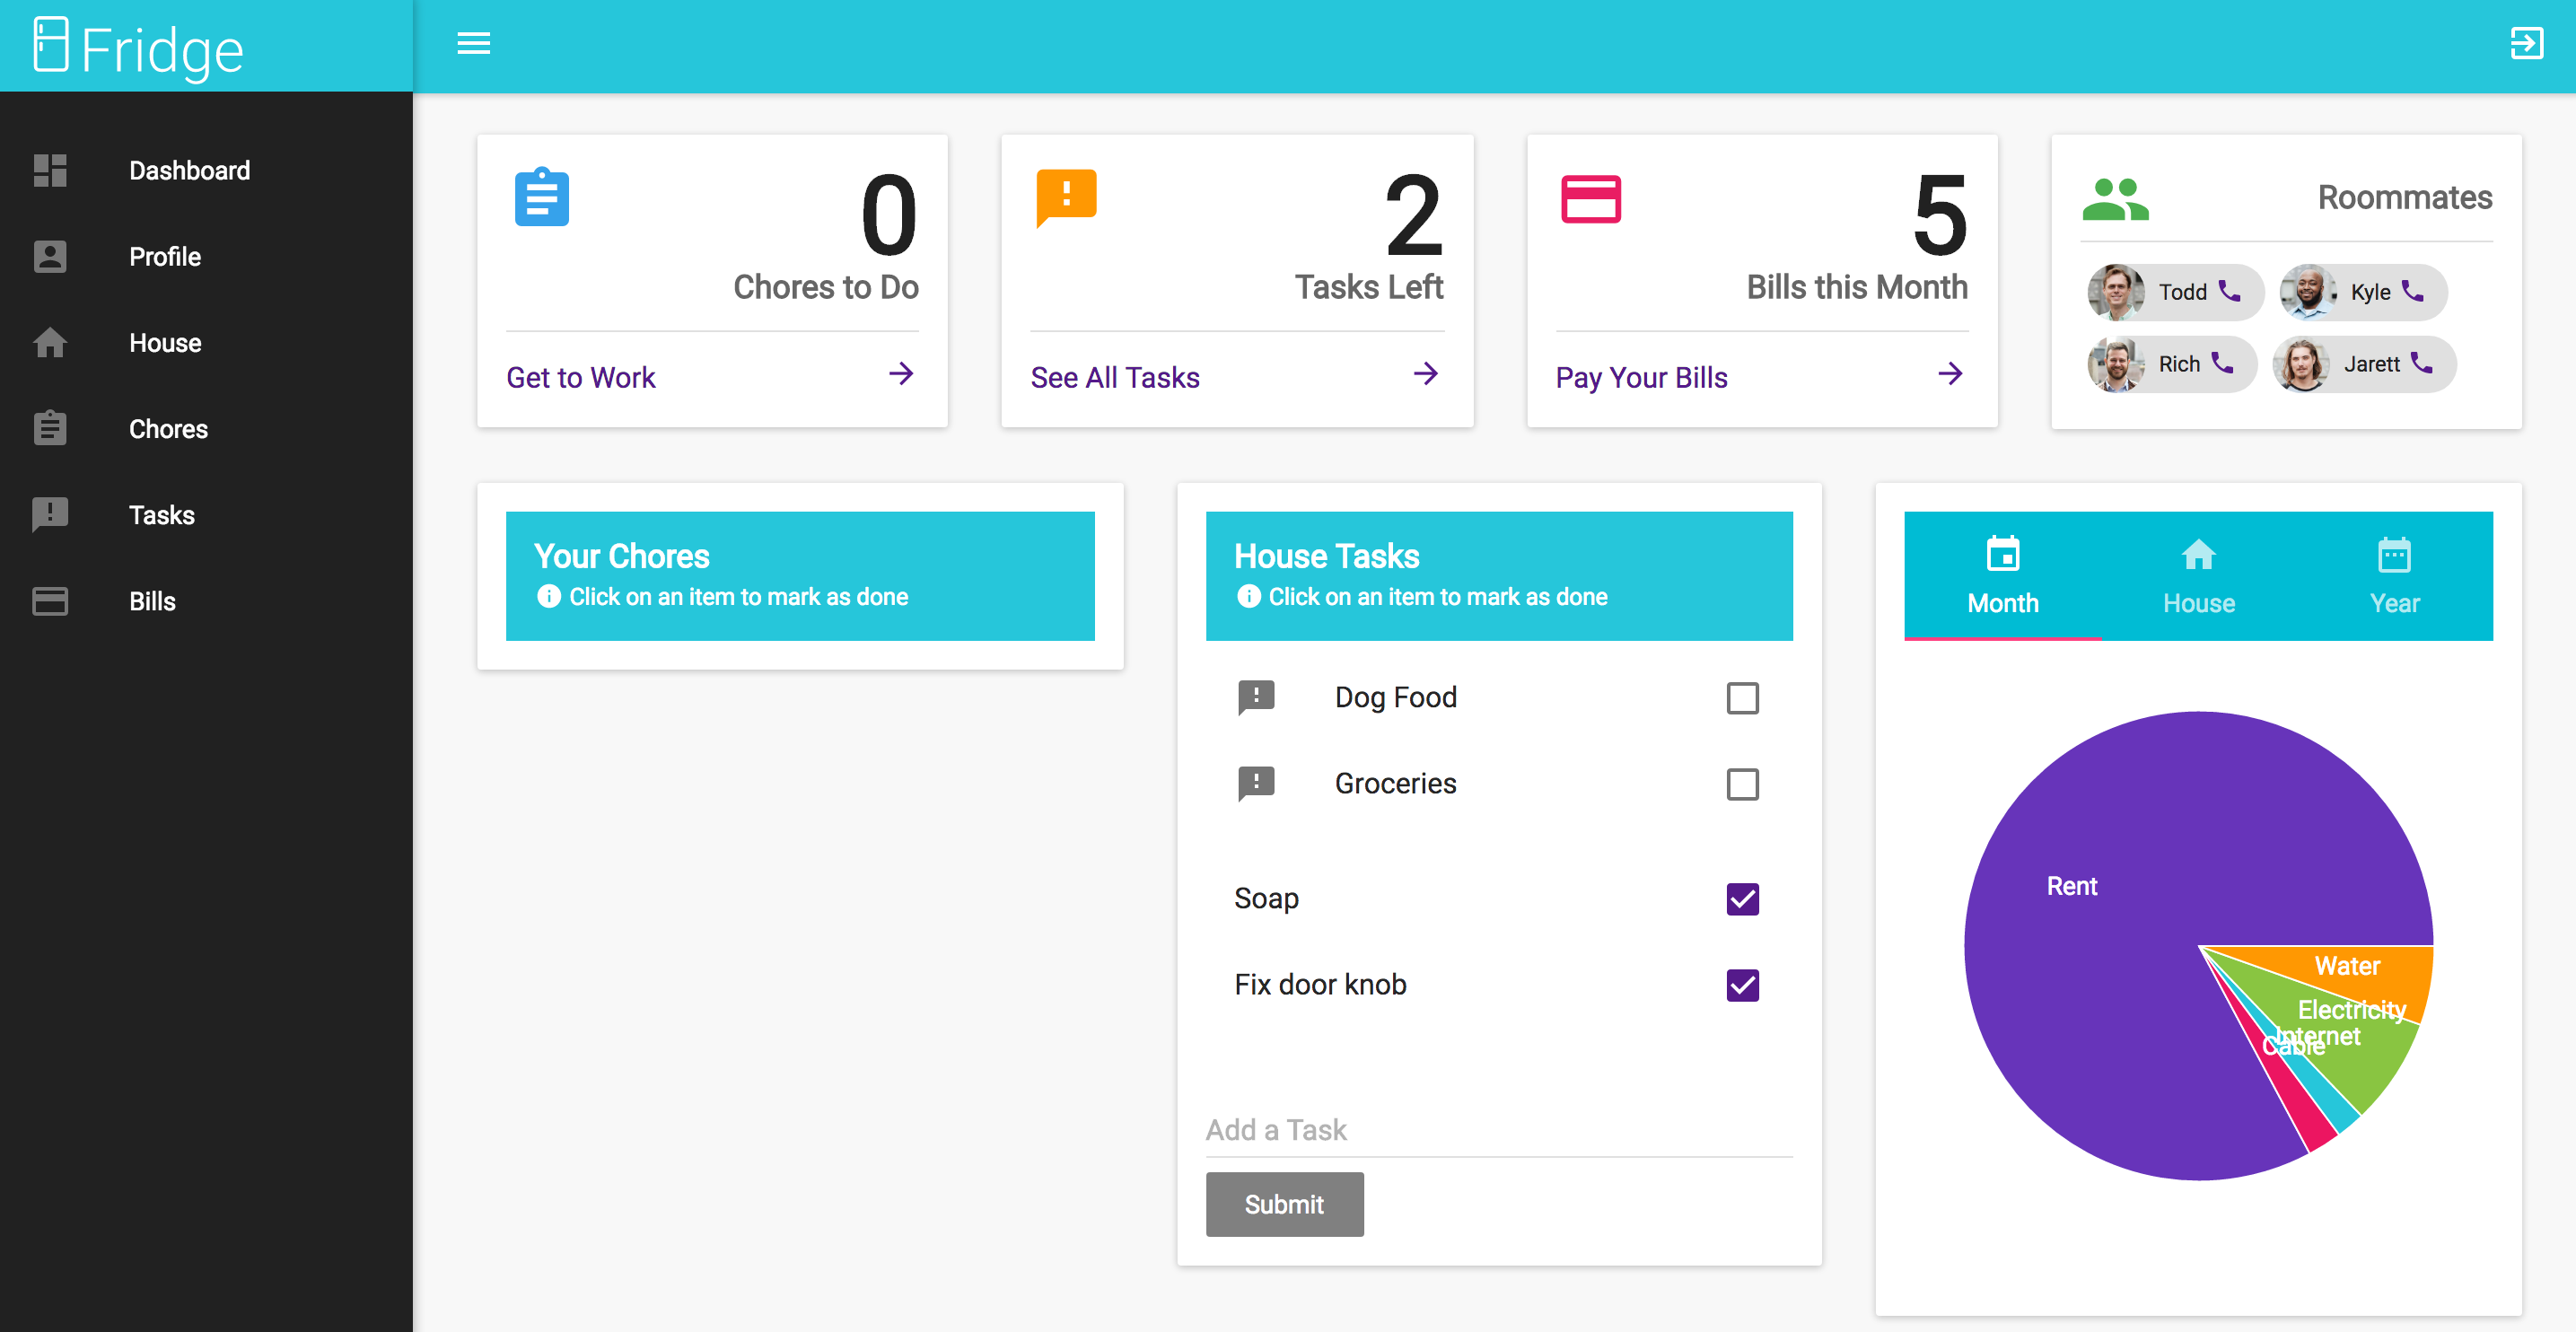Open Pay Your Bills link
This screenshot has height=1332, width=2576.
tap(1640, 378)
